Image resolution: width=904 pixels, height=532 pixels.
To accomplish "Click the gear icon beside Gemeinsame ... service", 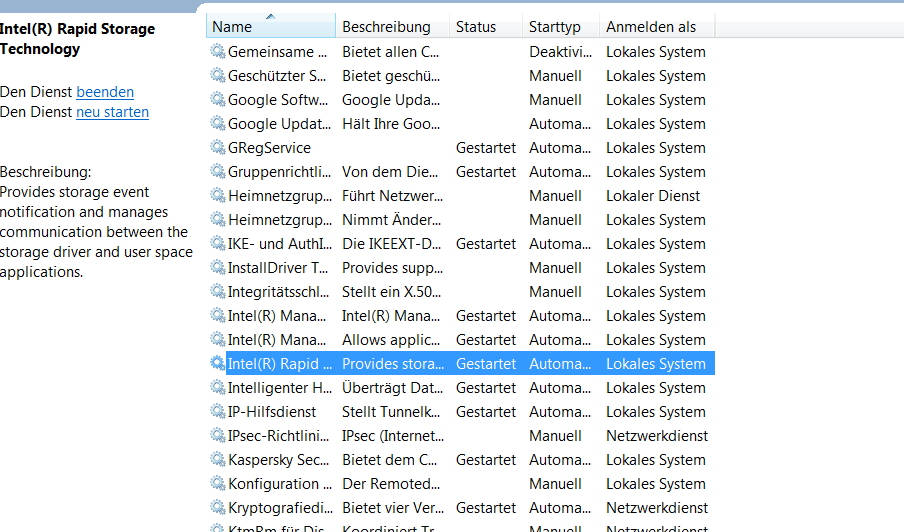I will (218, 52).
